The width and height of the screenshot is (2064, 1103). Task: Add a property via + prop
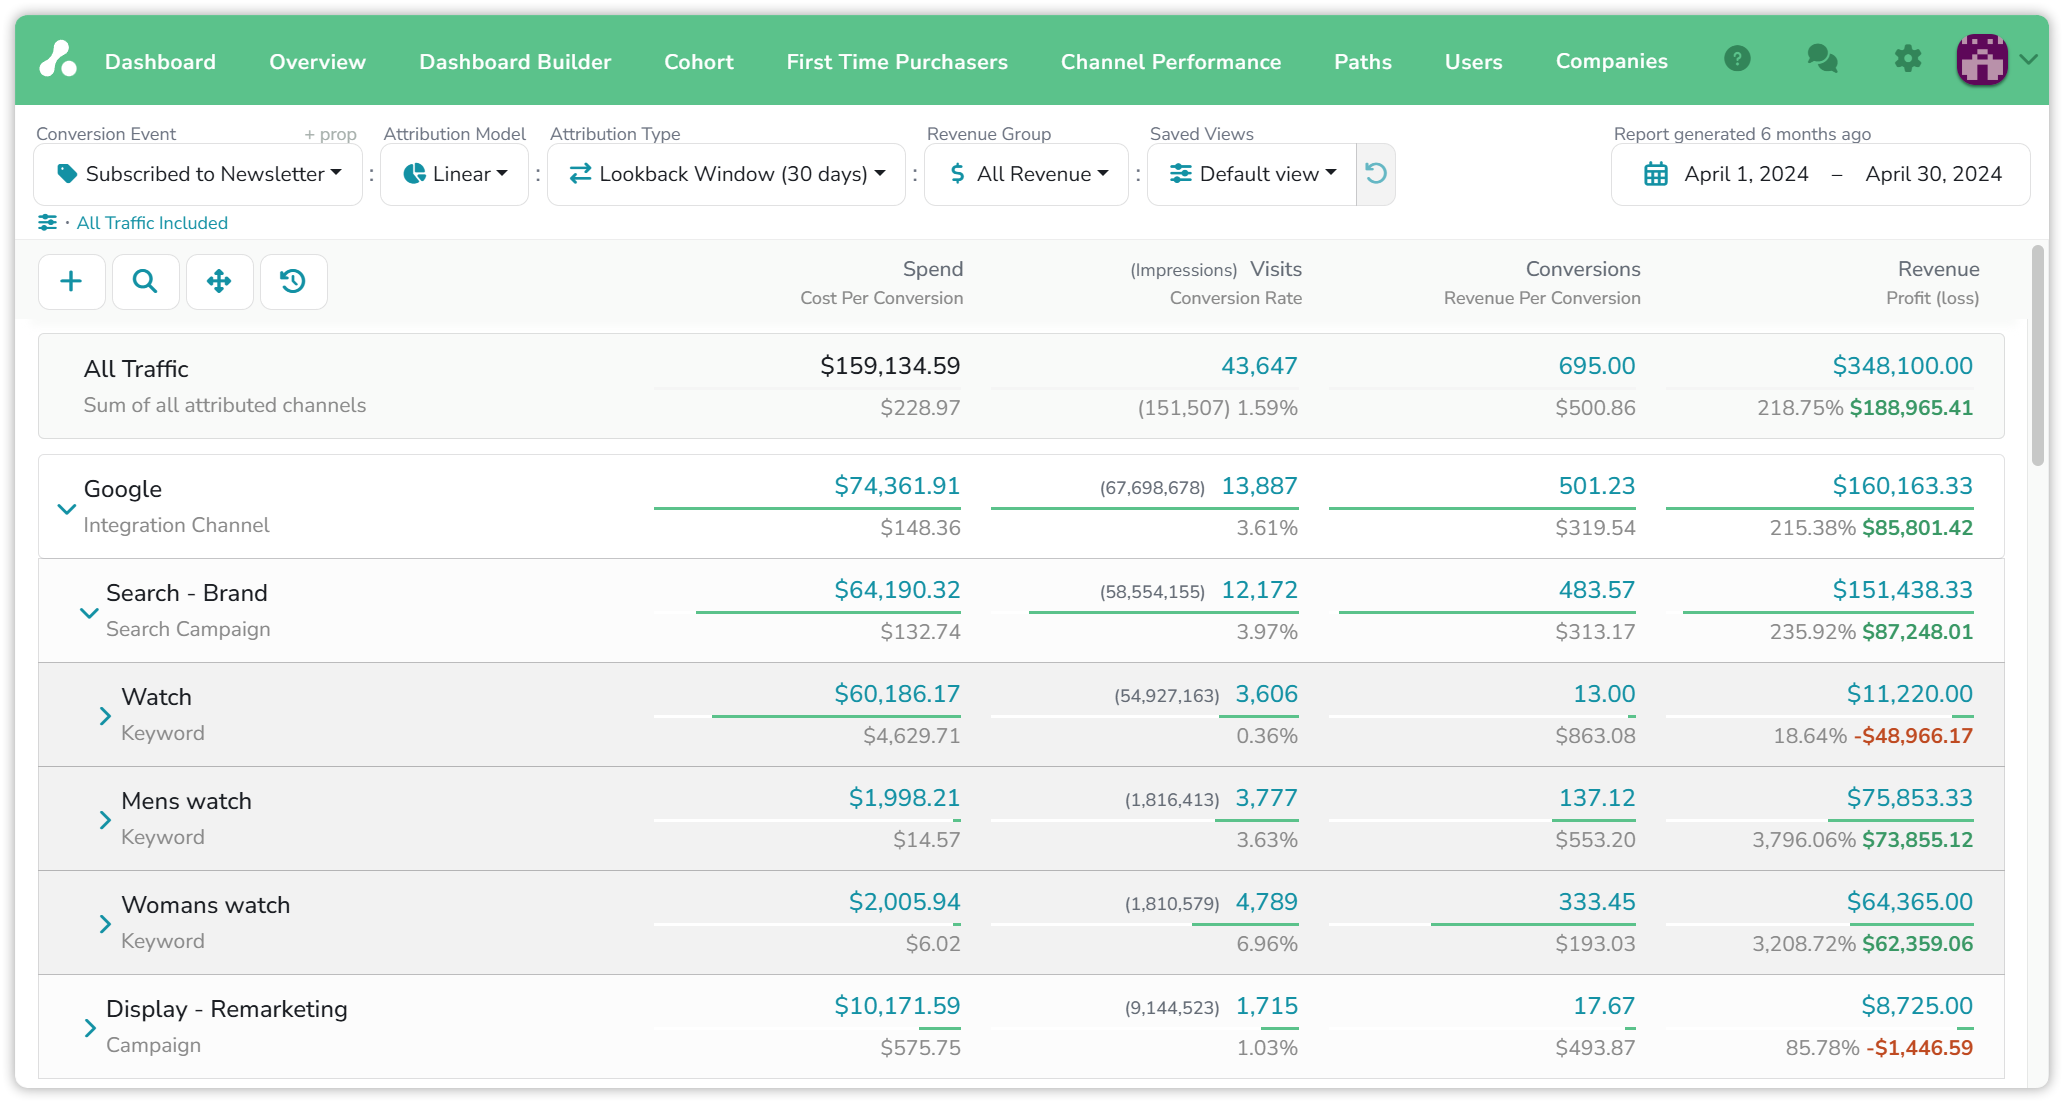coord(330,134)
